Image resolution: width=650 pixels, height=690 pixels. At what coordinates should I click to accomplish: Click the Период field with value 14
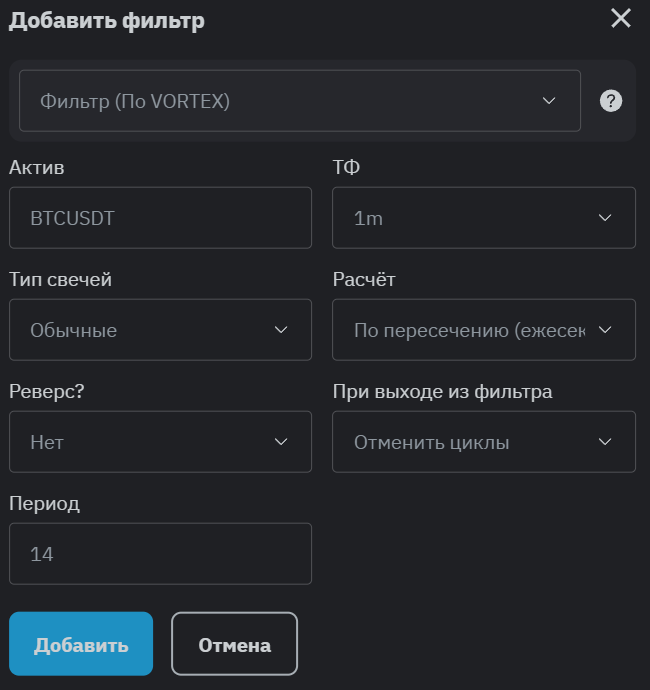pyautogui.click(x=160, y=554)
